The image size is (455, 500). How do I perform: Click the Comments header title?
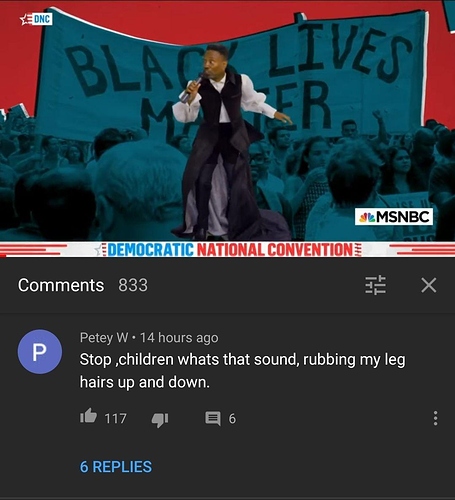coord(61,285)
